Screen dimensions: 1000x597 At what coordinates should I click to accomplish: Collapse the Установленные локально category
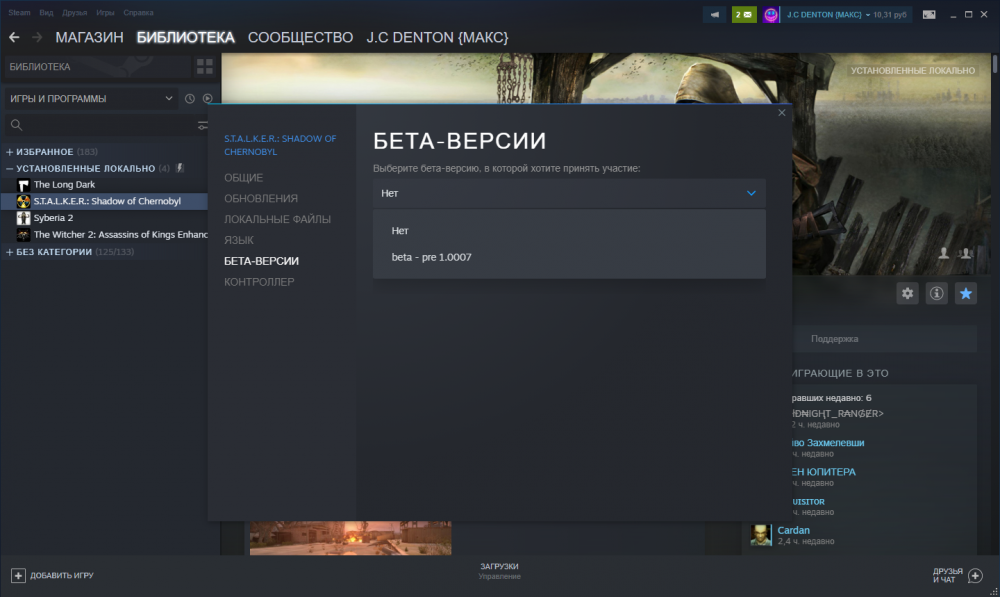tap(10, 168)
